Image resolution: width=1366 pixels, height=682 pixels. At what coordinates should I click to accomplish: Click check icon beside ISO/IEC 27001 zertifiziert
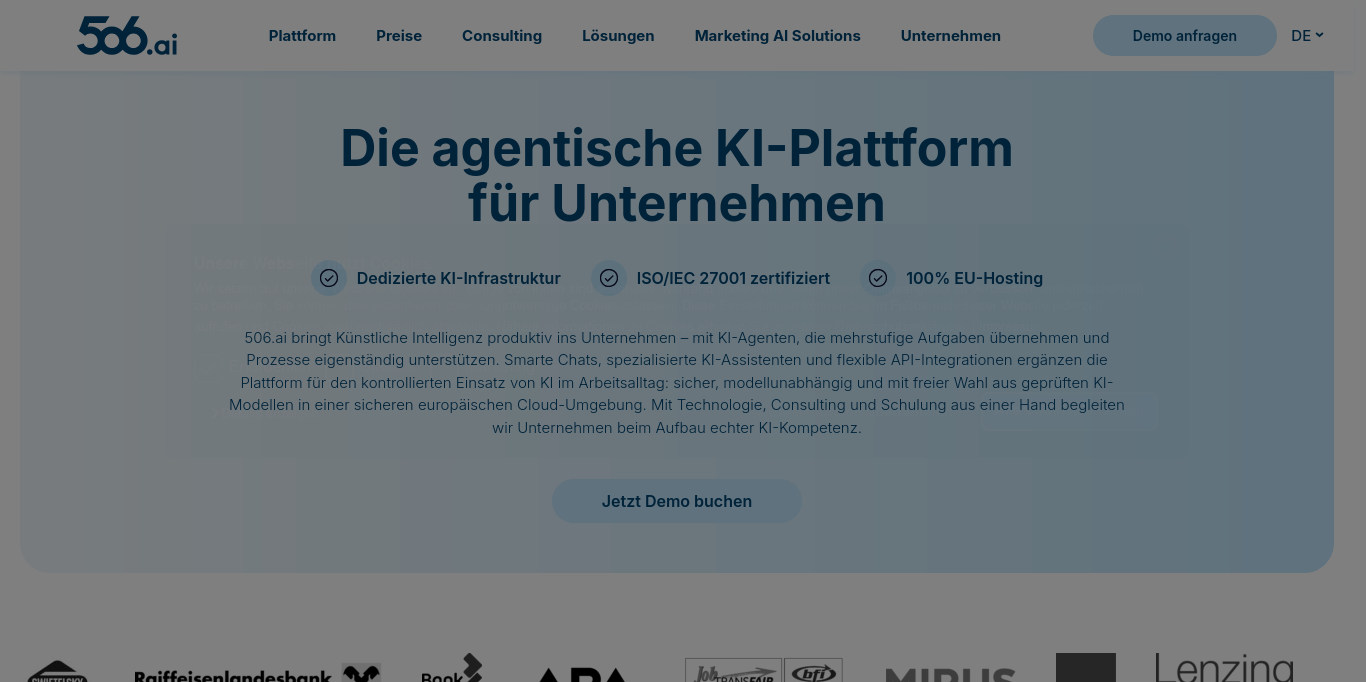609,278
